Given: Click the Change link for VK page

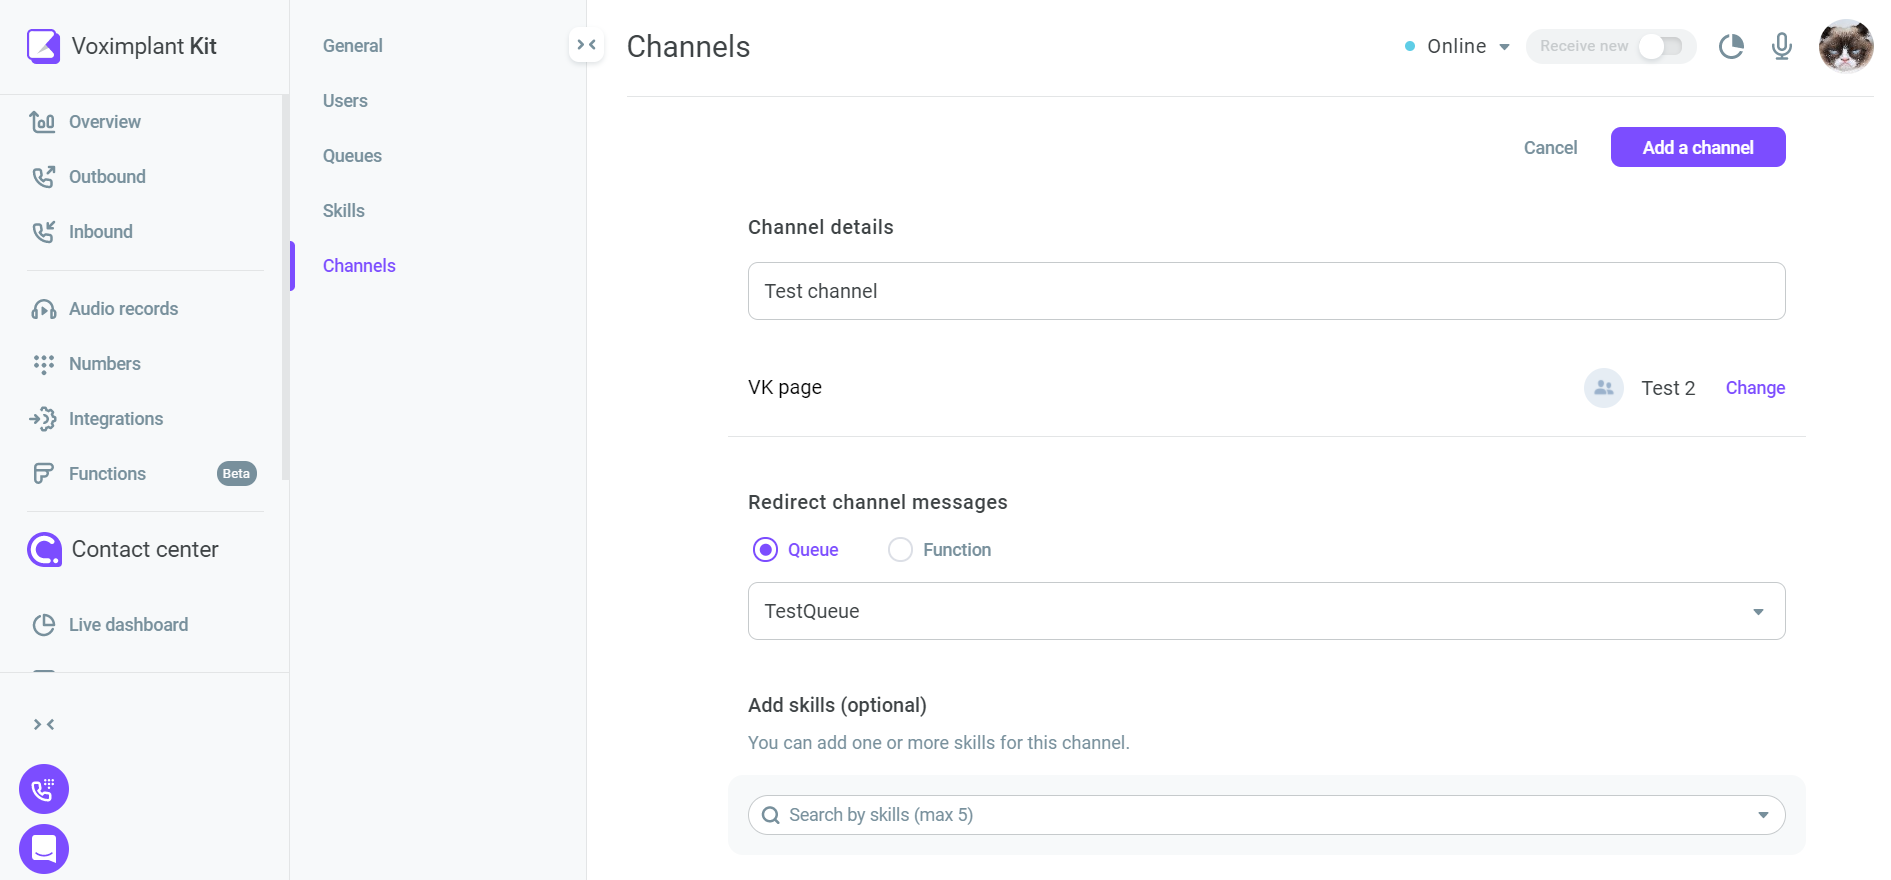Looking at the screenshot, I should (x=1755, y=388).
